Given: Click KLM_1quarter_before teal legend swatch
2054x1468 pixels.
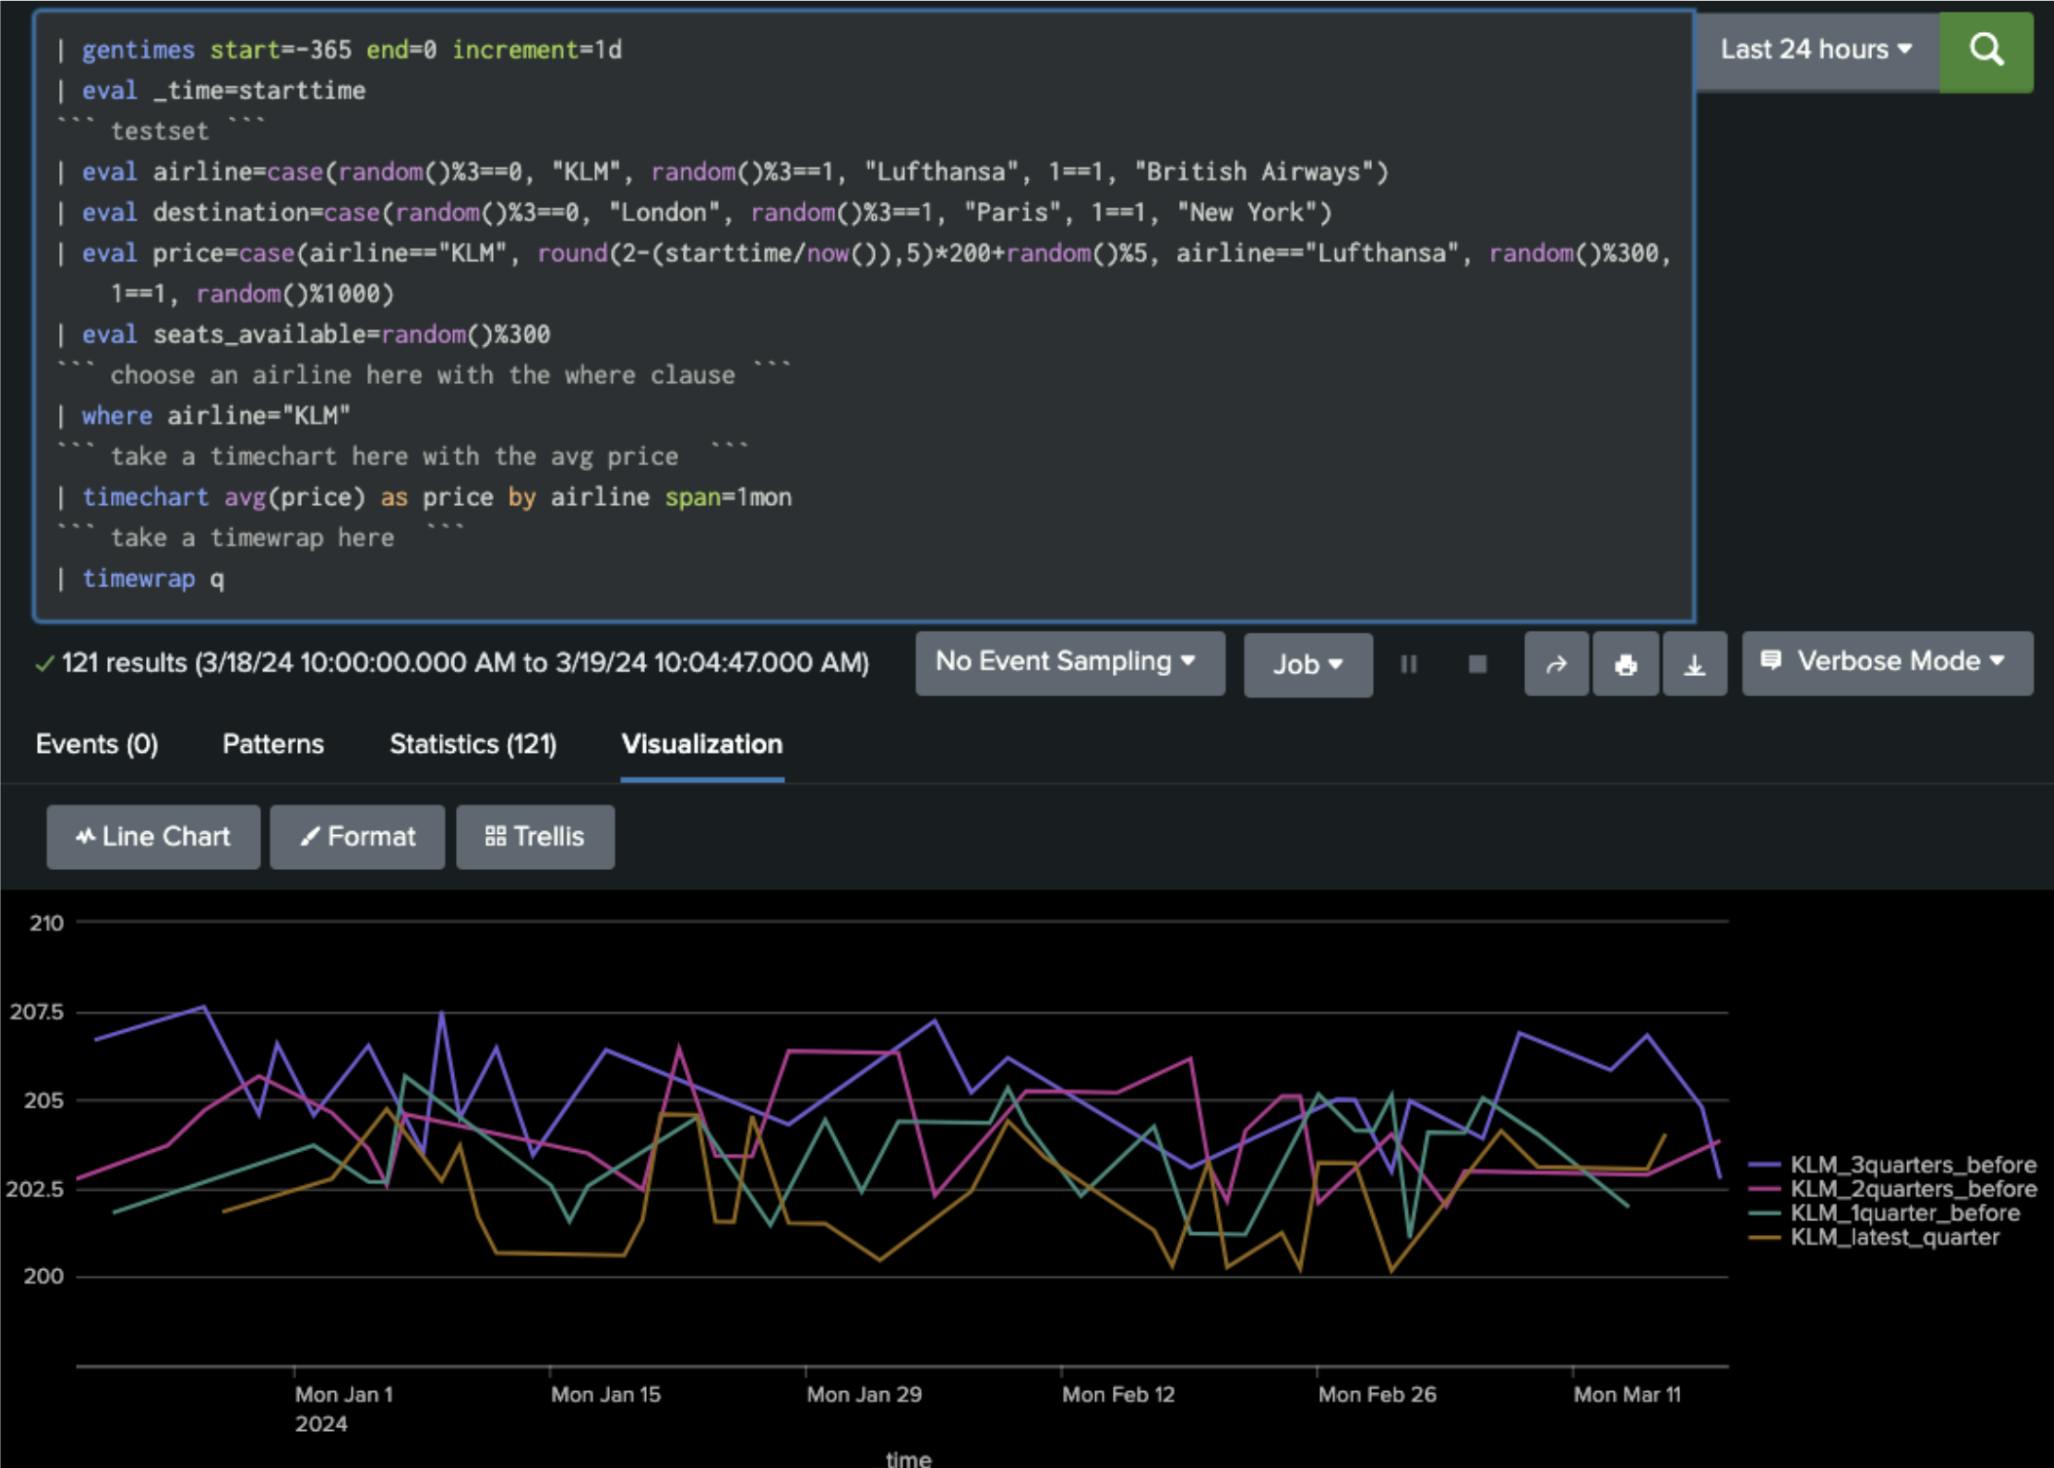Looking at the screenshot, I should click(1765, 1213).
